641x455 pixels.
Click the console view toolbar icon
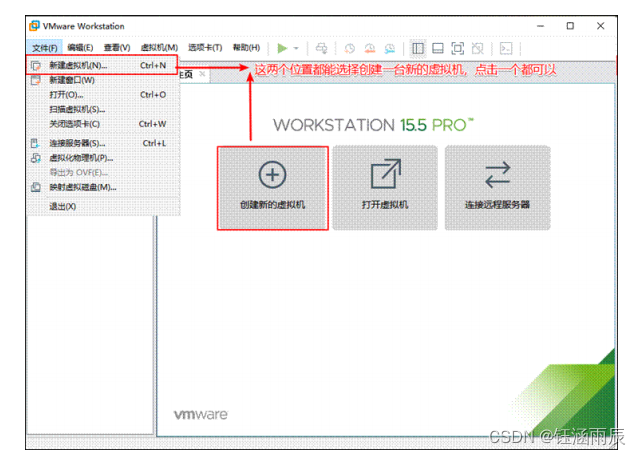click(x=506, y=49)
